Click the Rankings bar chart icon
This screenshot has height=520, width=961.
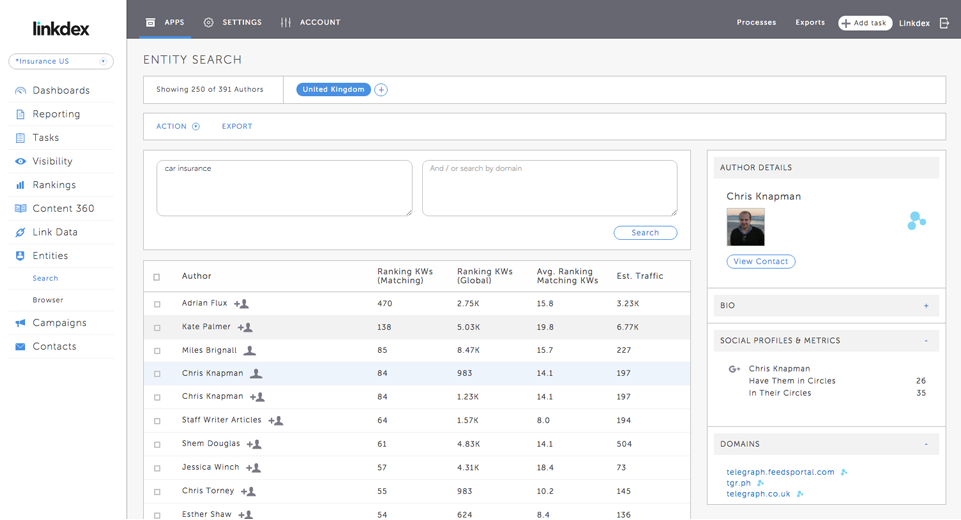click(x=20, y=185)
